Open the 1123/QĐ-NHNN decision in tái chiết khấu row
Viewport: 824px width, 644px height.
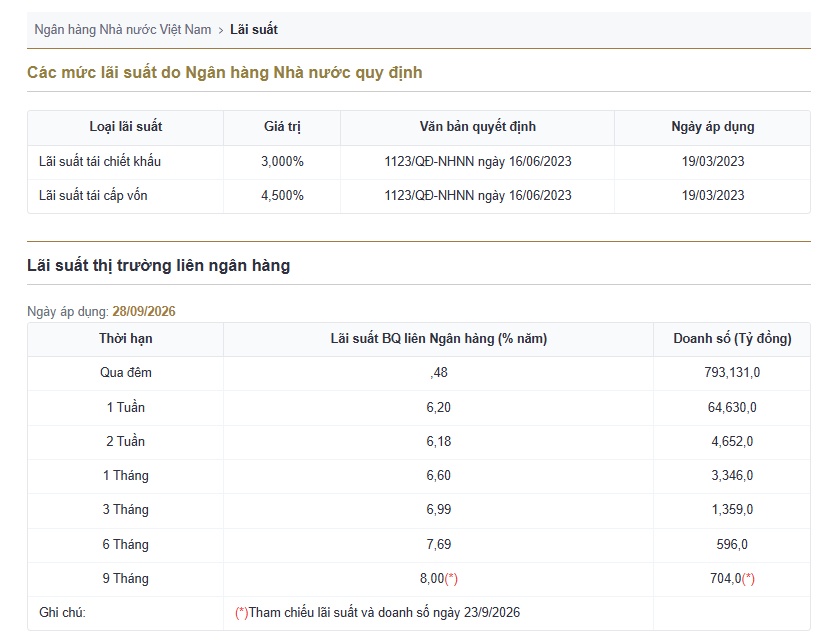click(478, 161)
